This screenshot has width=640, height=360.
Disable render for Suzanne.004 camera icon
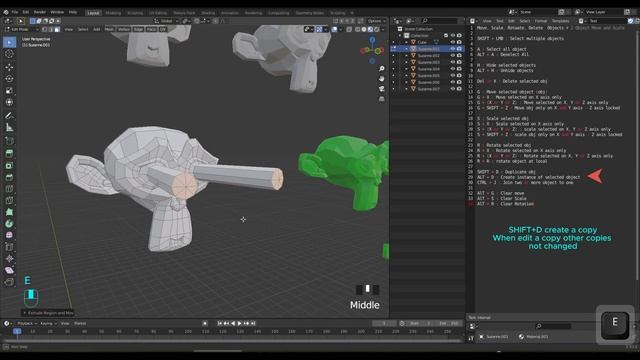(x=459, y=69)
